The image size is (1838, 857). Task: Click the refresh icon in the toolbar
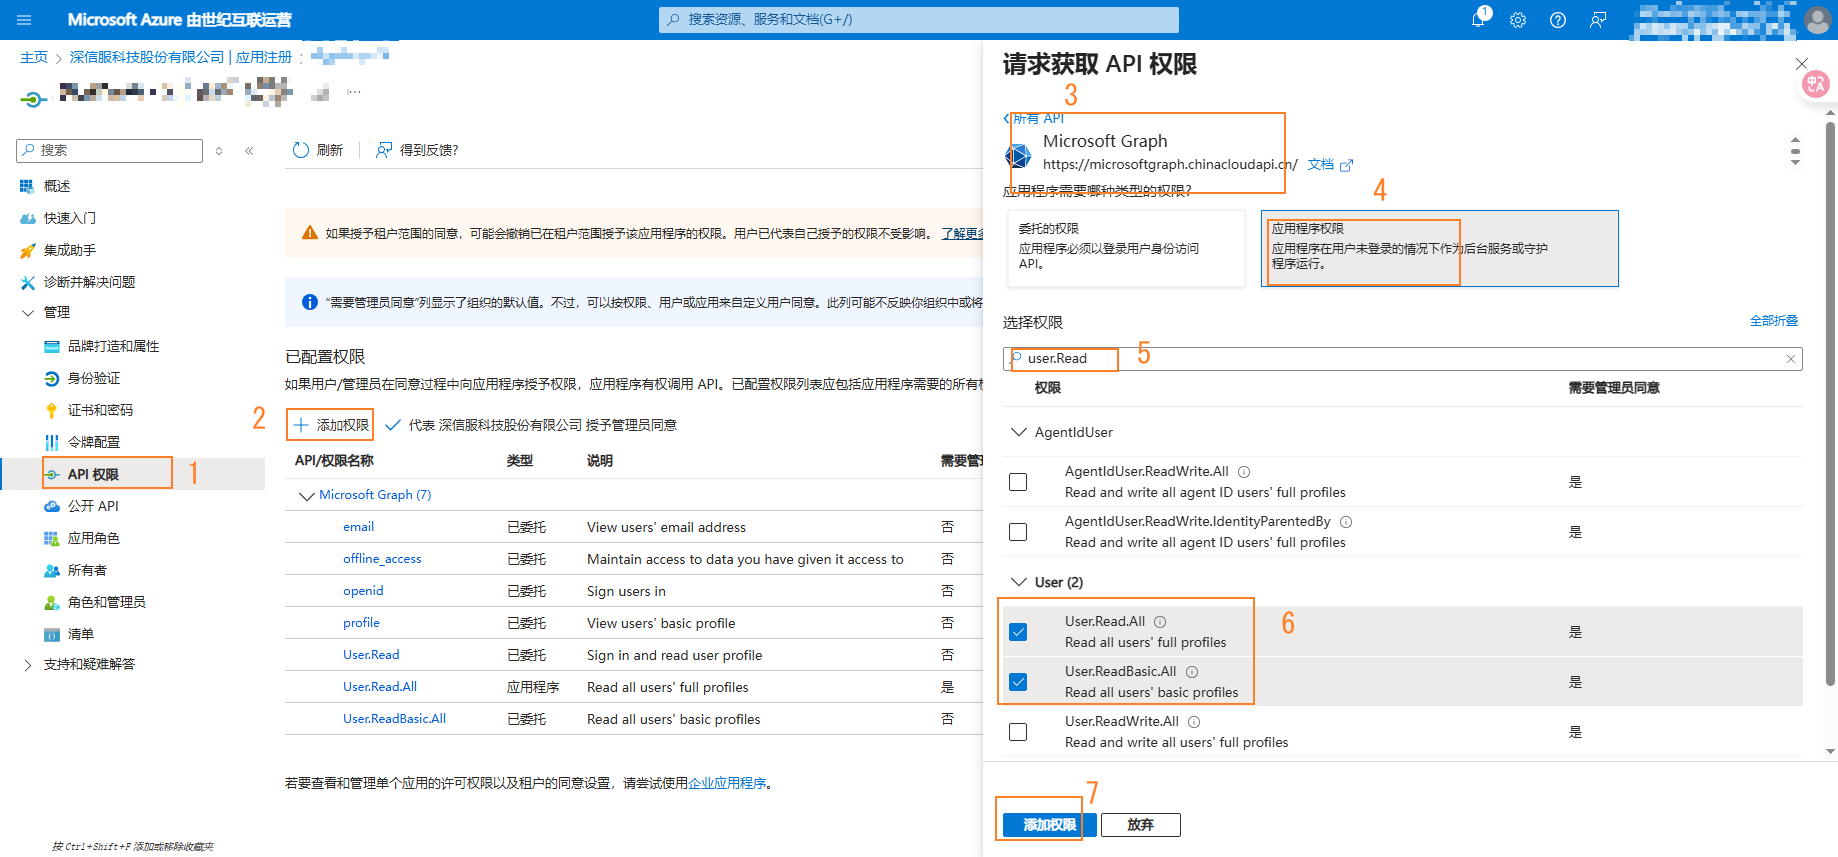pos(301,150)
